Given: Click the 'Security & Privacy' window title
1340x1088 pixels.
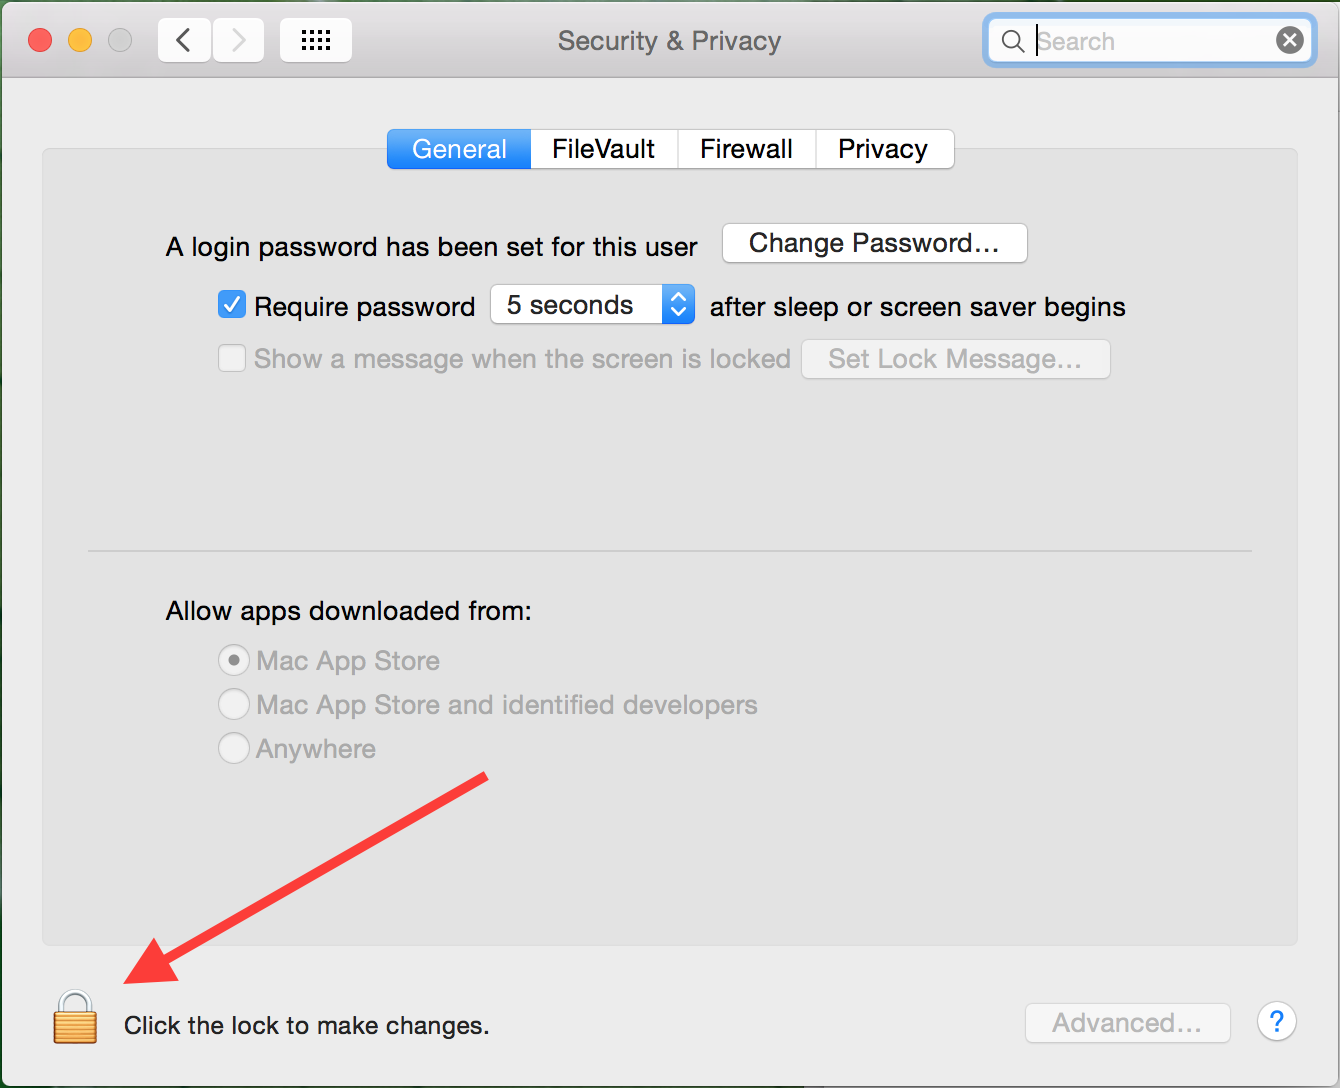Looking at the screenshot, I should click(x=669, y=41).
